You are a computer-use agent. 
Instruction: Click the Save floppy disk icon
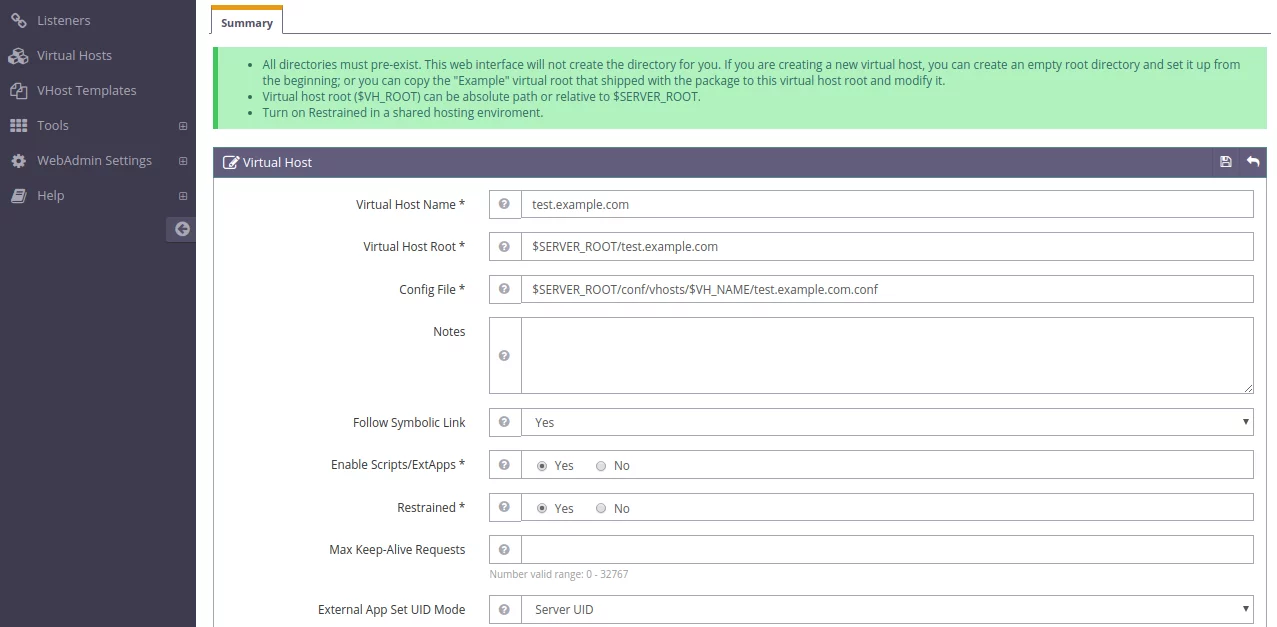tap(1226, 162)
